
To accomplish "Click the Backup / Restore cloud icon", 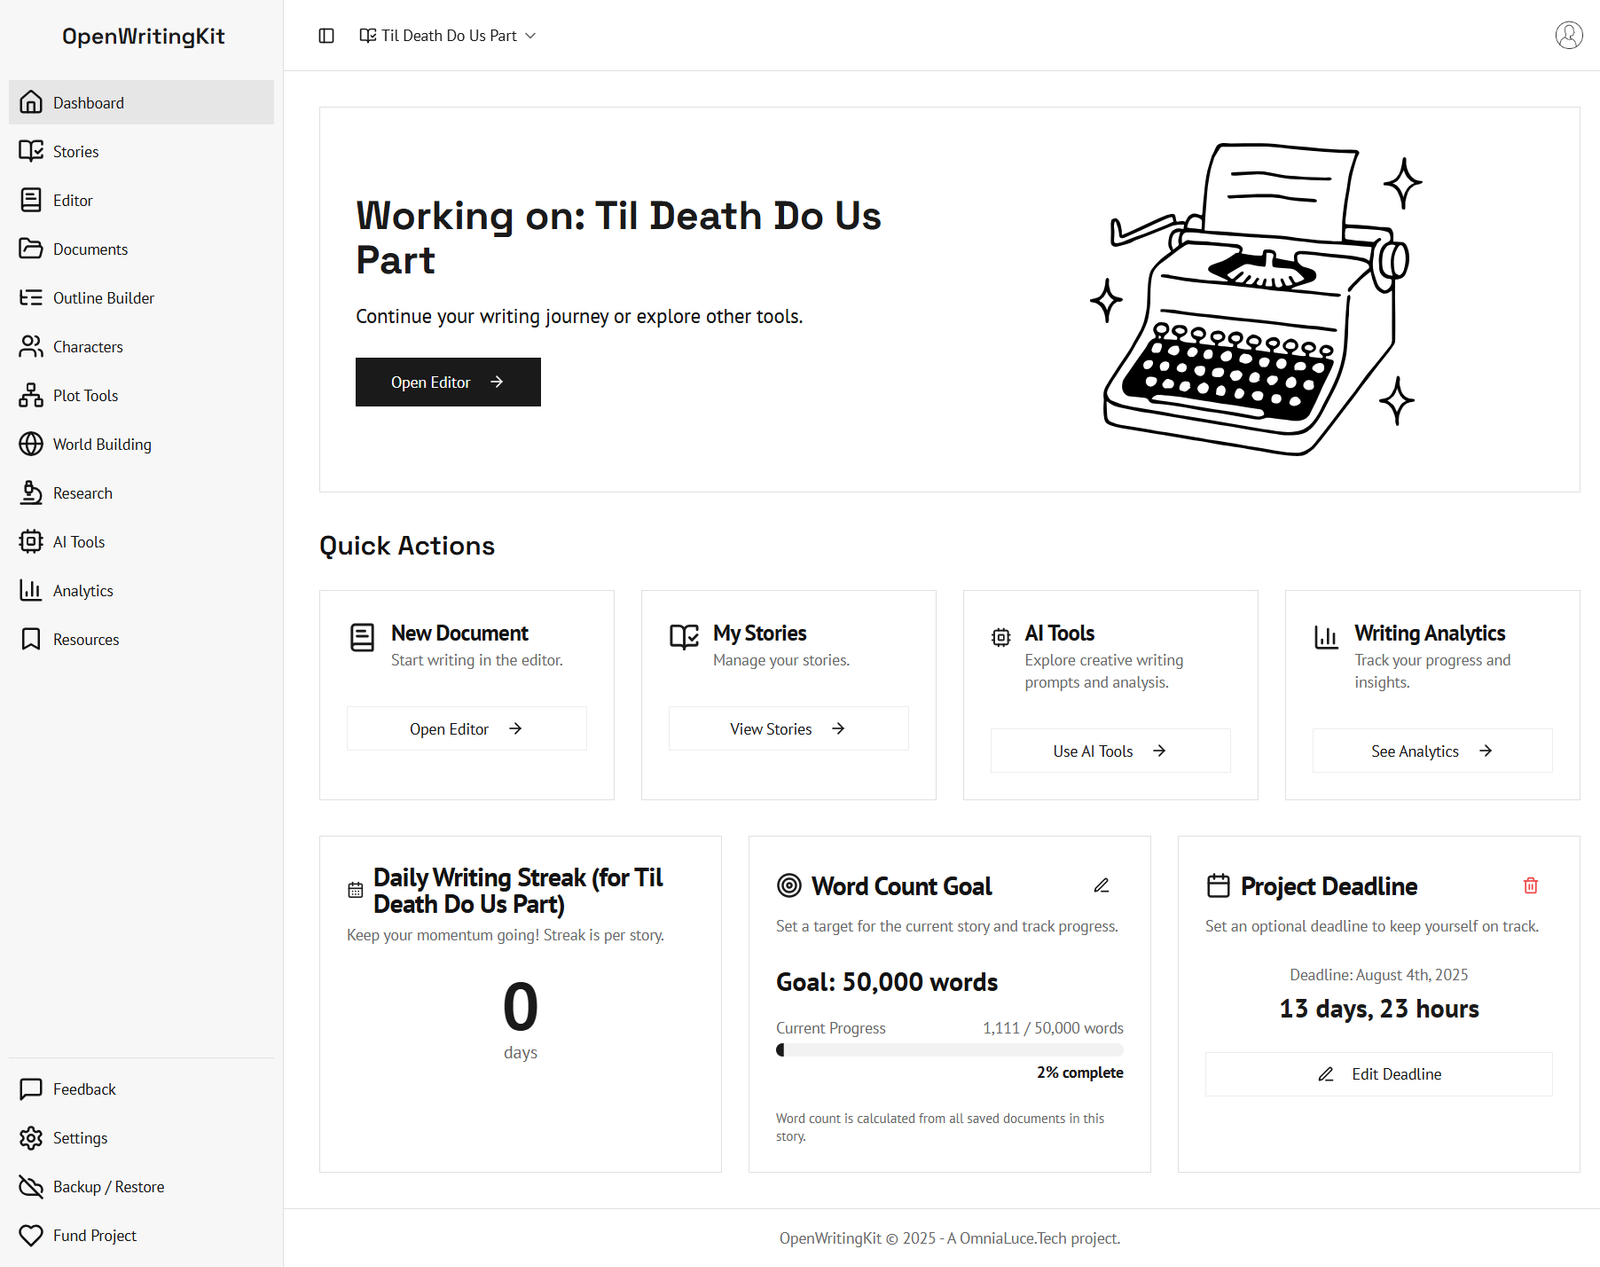I will click(31, 1187).
